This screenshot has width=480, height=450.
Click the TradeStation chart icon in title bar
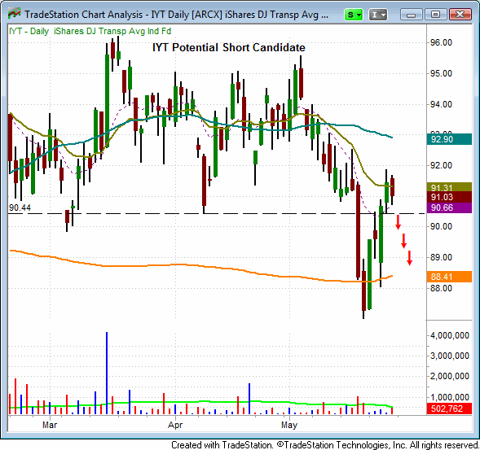coord(14,14)
